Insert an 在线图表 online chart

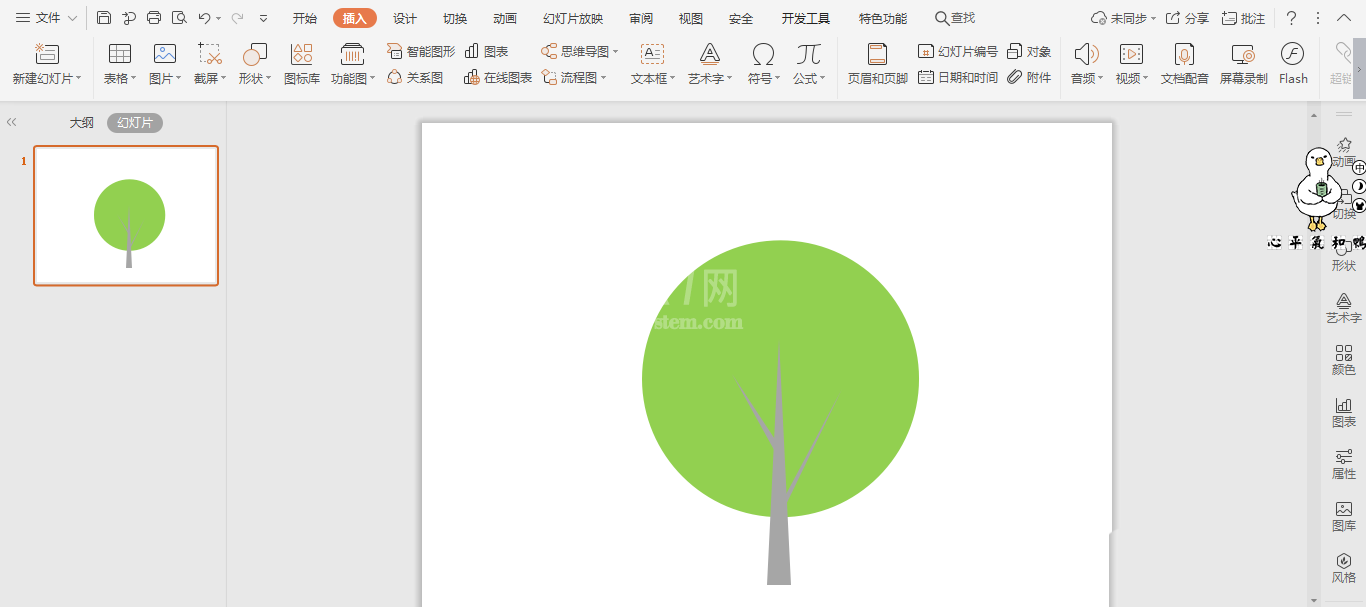point(498,77)
